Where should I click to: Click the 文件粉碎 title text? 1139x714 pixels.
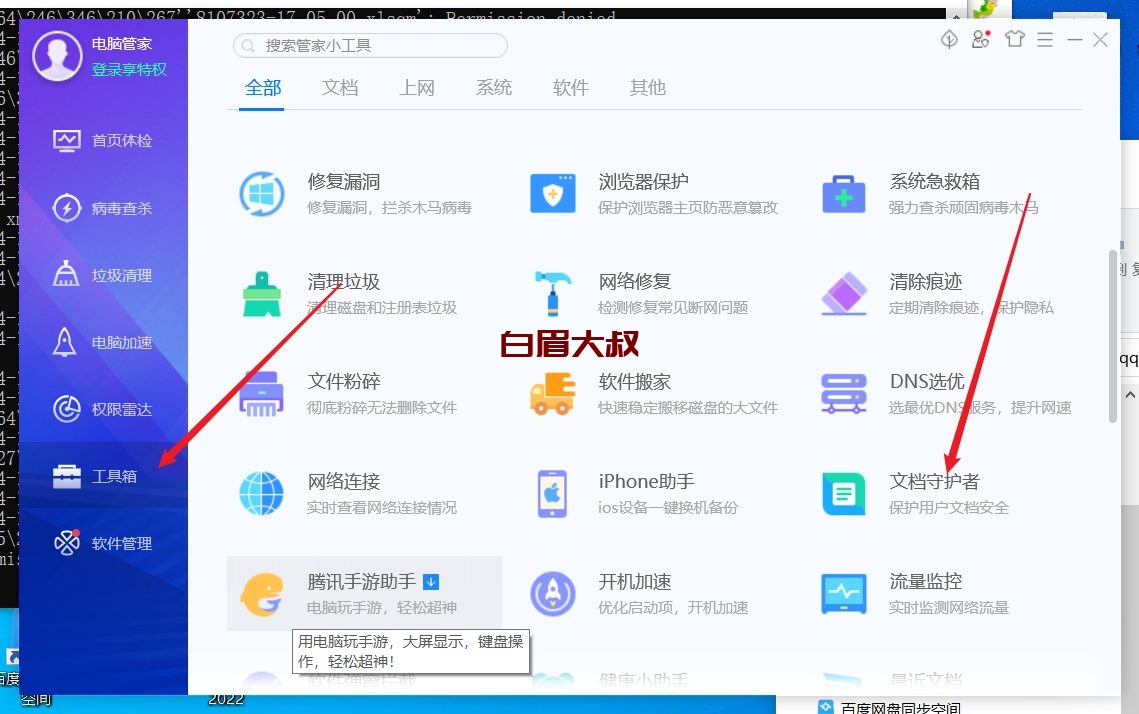click(344, 381)
